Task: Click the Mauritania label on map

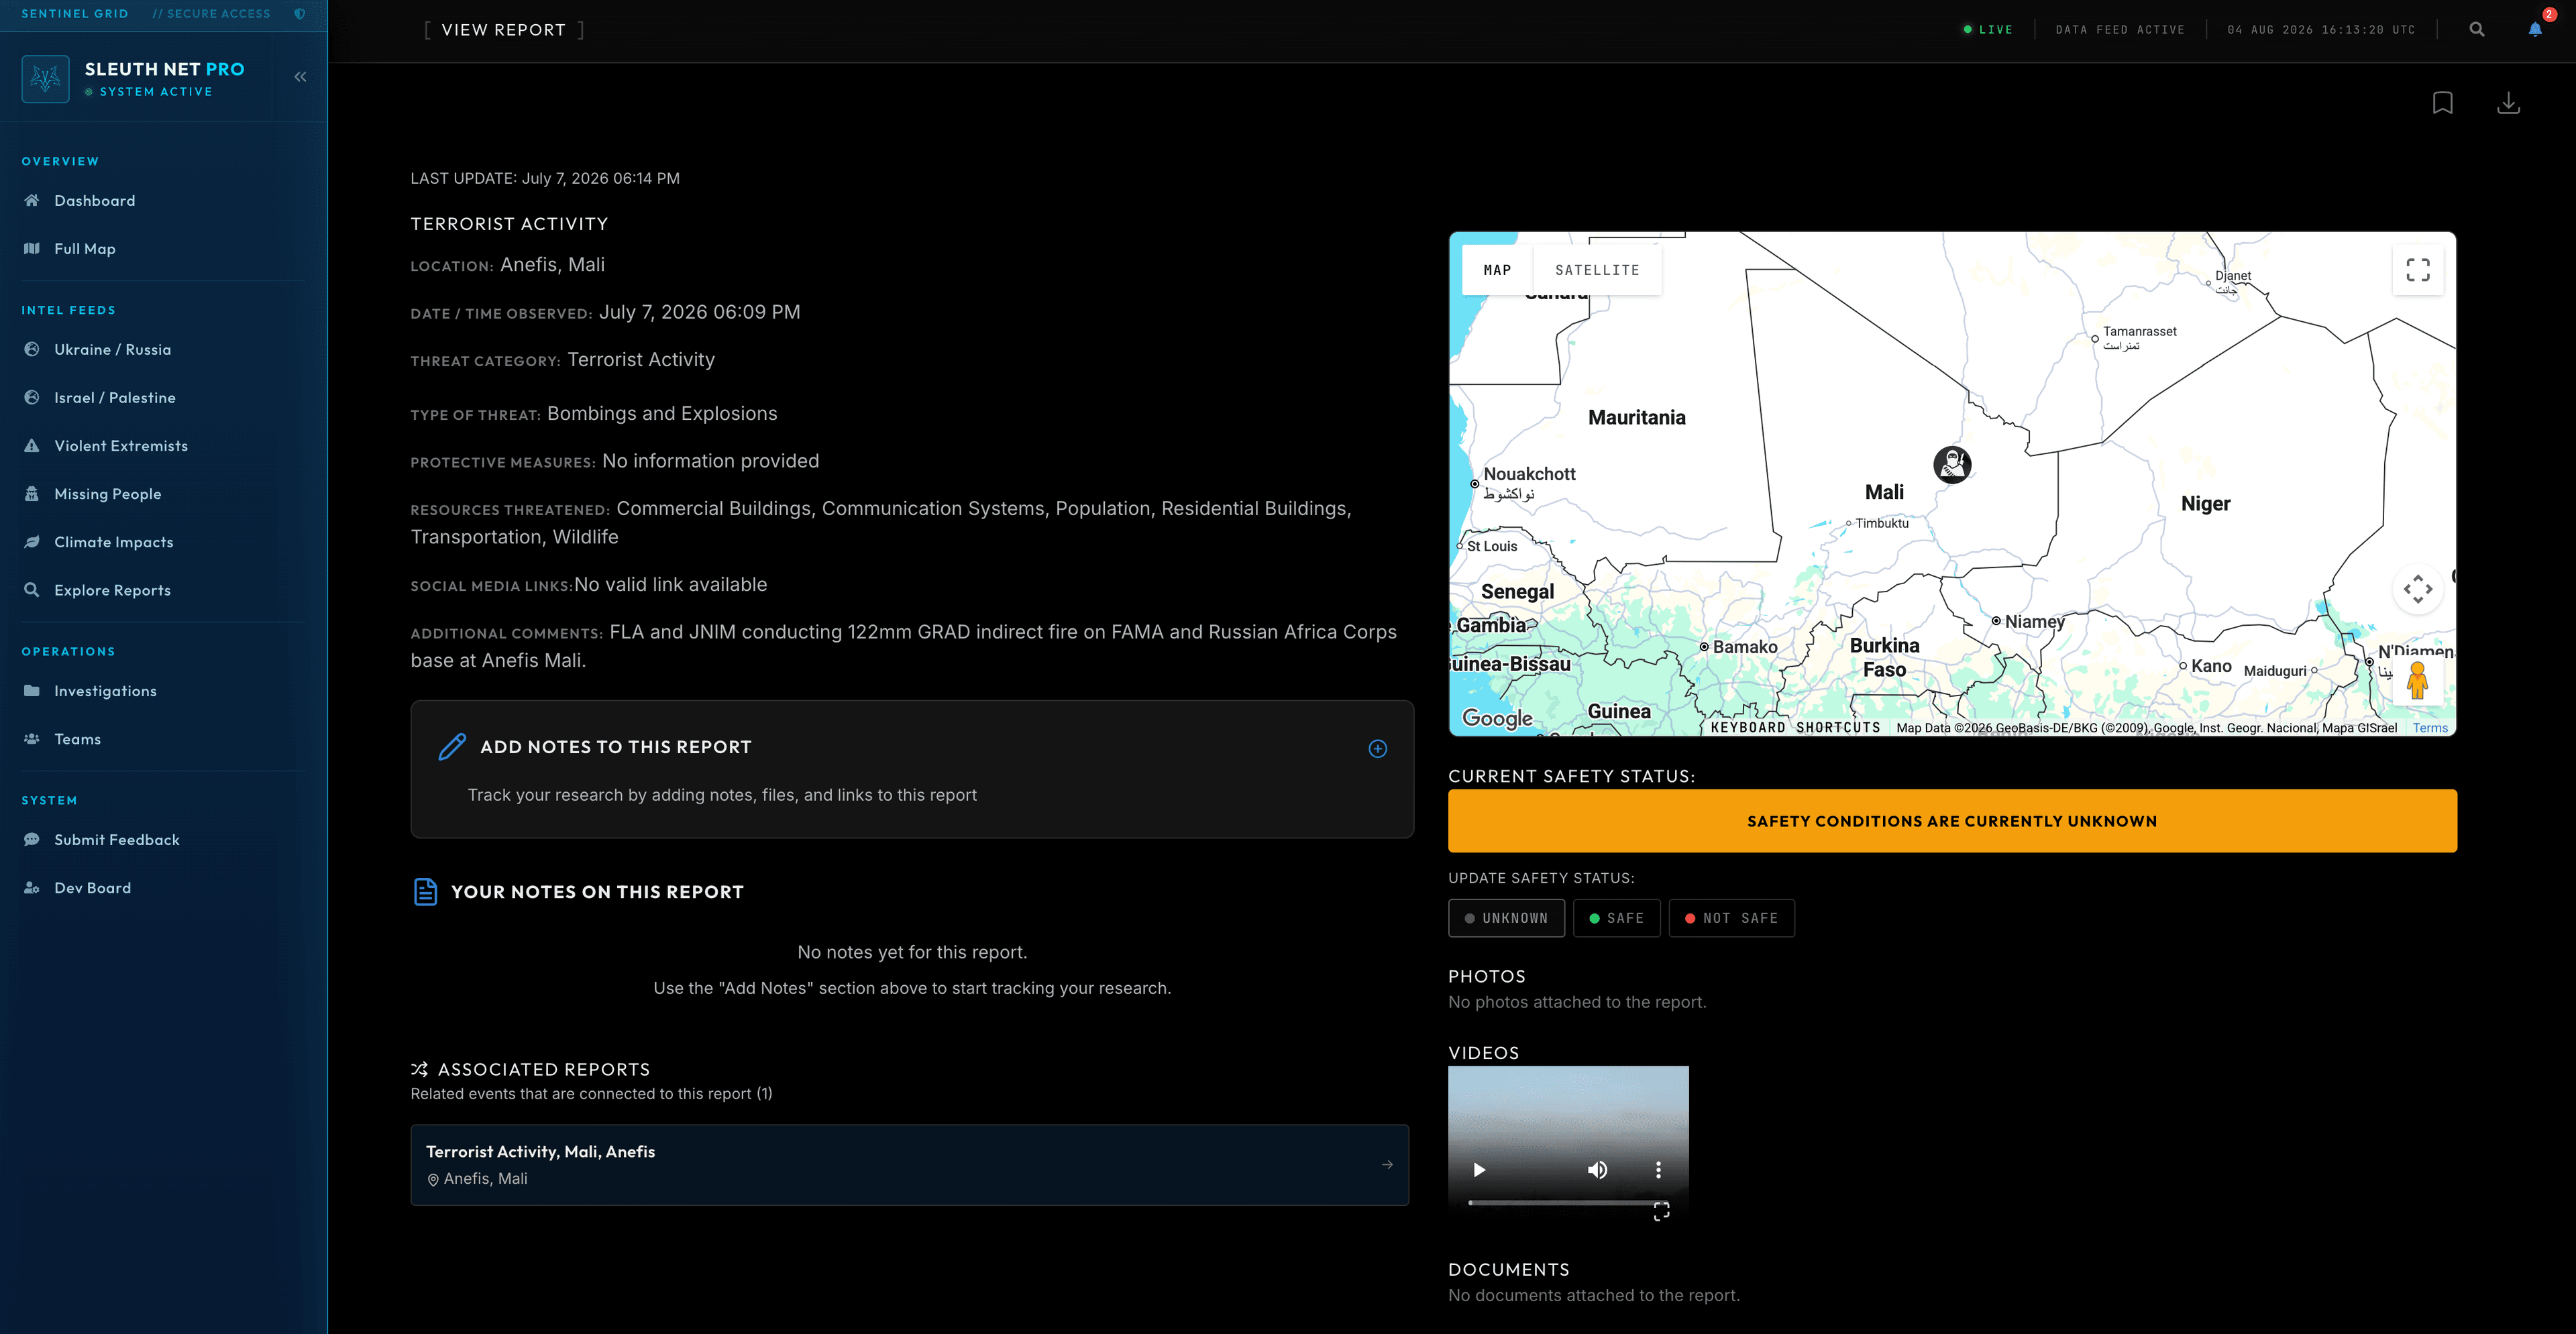Action: coord(1636,418)
